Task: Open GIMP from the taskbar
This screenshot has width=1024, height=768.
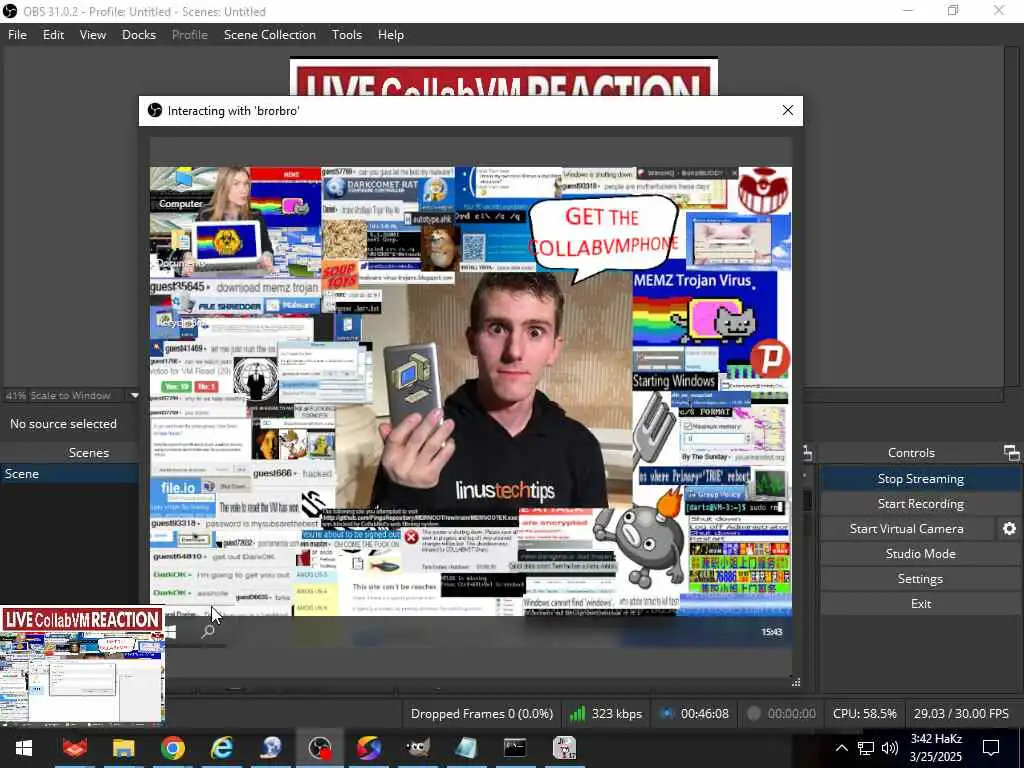Action: tap(417, 748)
